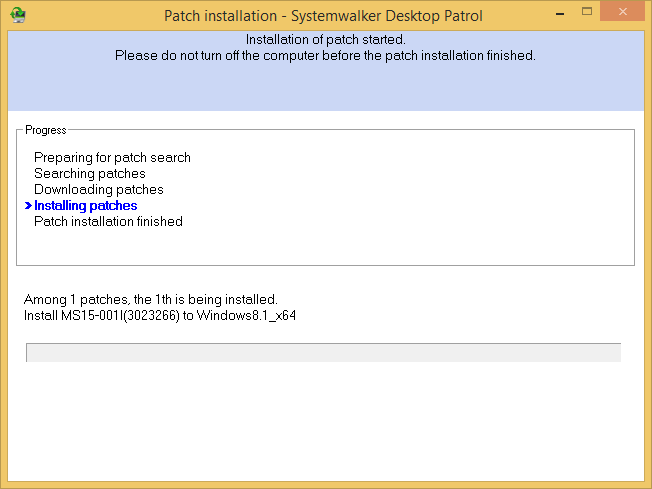652x489 pixels.
Task: Click the 'Among 1 patches' status line
Action: 151,299
